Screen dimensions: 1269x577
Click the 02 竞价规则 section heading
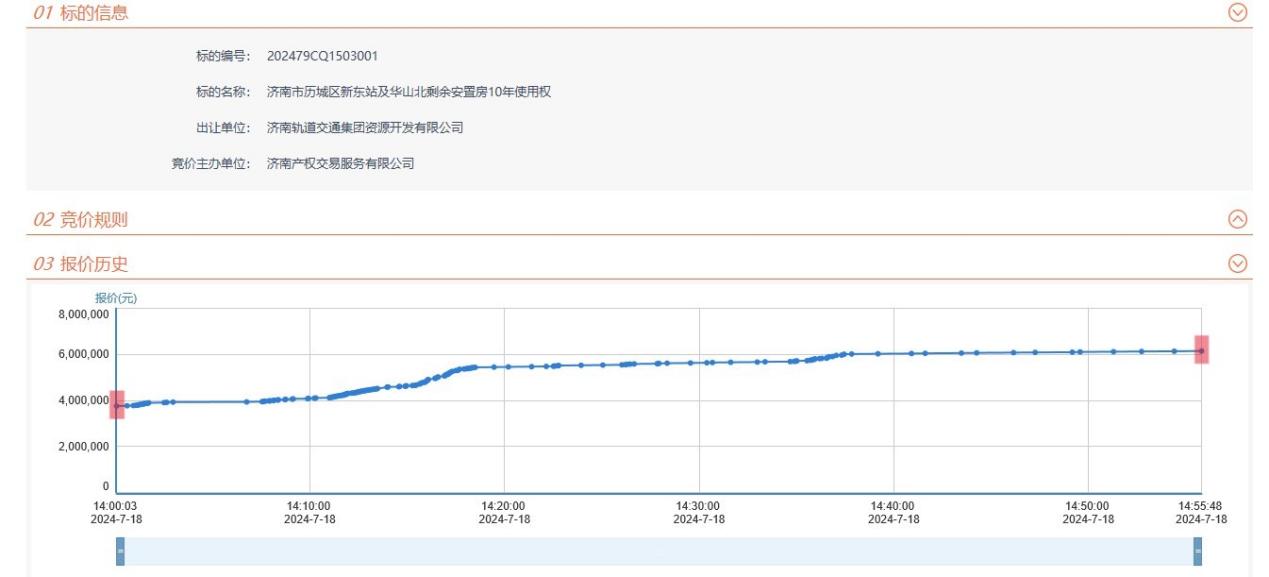81,220
